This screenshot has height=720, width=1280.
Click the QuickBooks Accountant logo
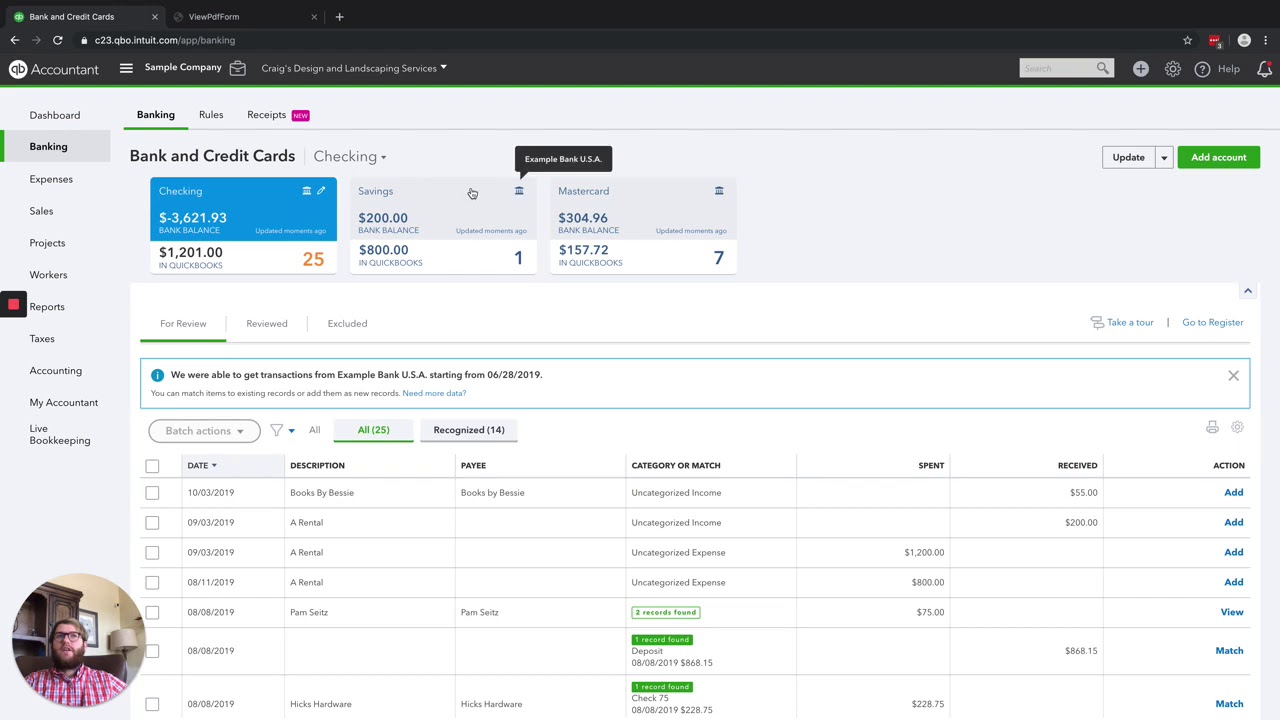point(54,69)
